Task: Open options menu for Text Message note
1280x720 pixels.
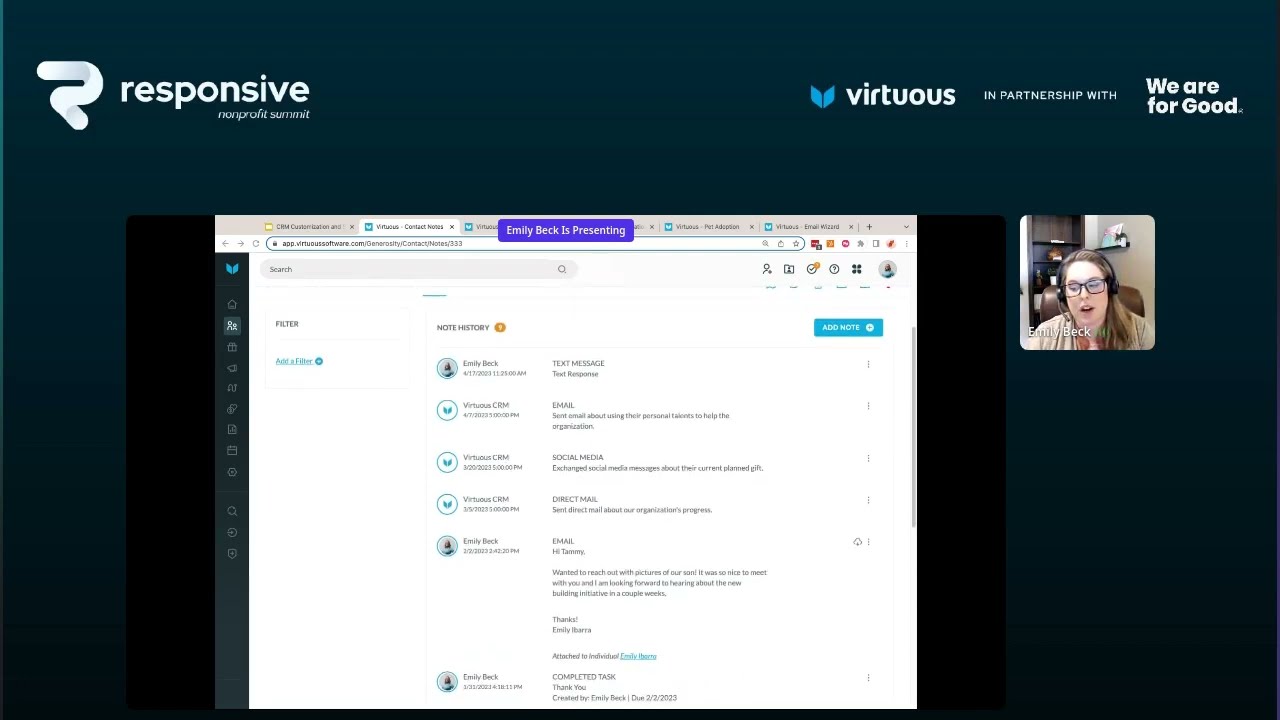Action: [868, 364]
